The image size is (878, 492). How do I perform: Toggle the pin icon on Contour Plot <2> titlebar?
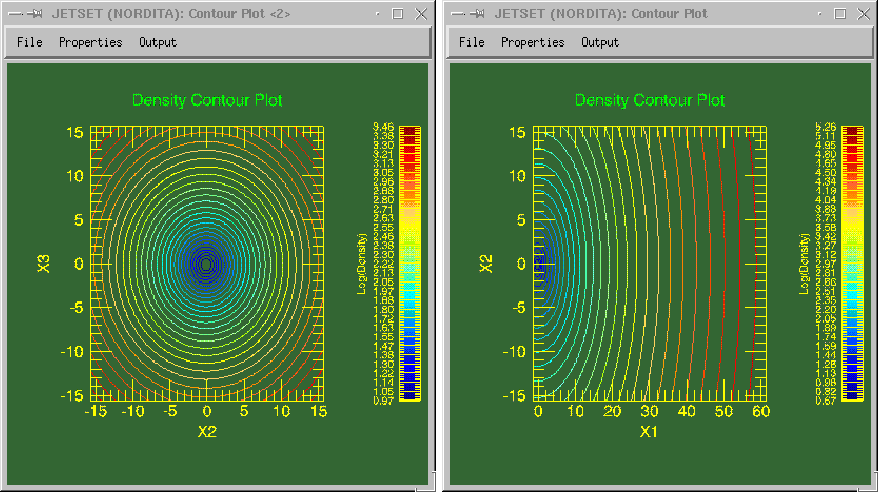35,14
